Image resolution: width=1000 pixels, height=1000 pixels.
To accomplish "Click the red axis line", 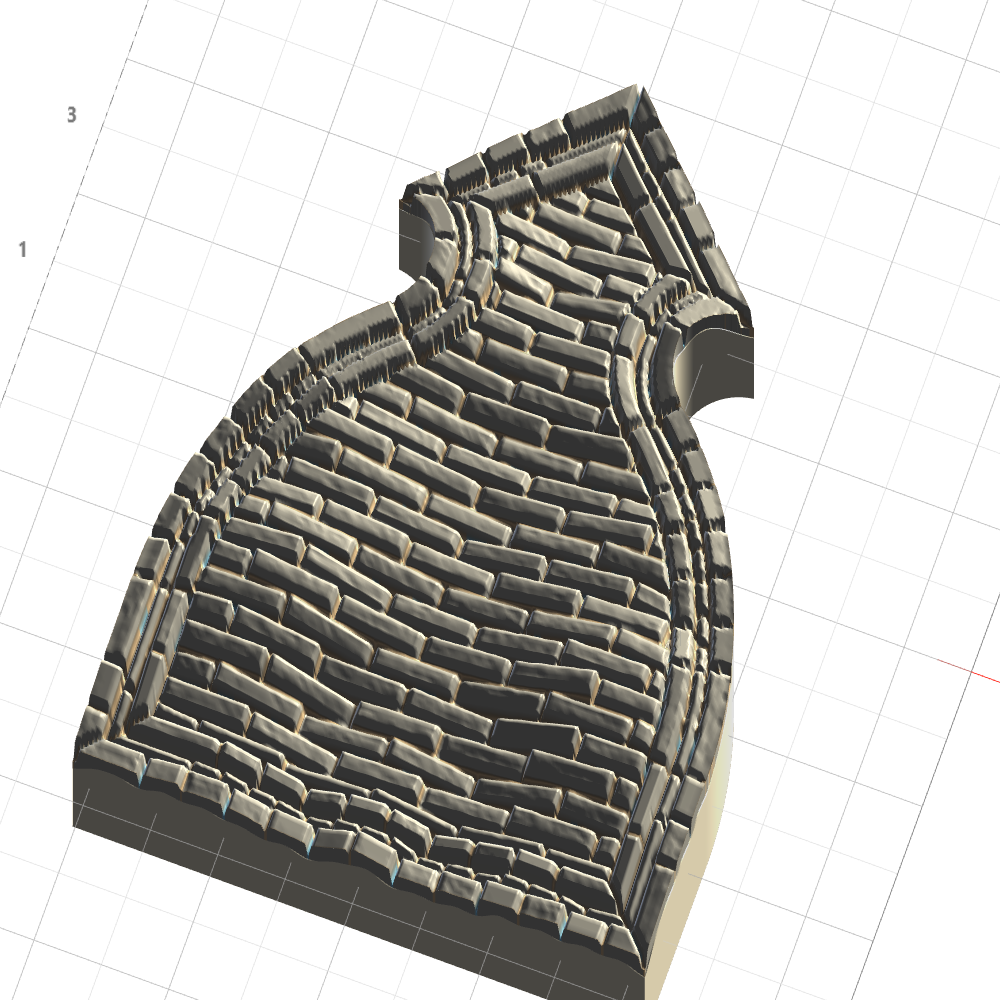I will [968, 670].
